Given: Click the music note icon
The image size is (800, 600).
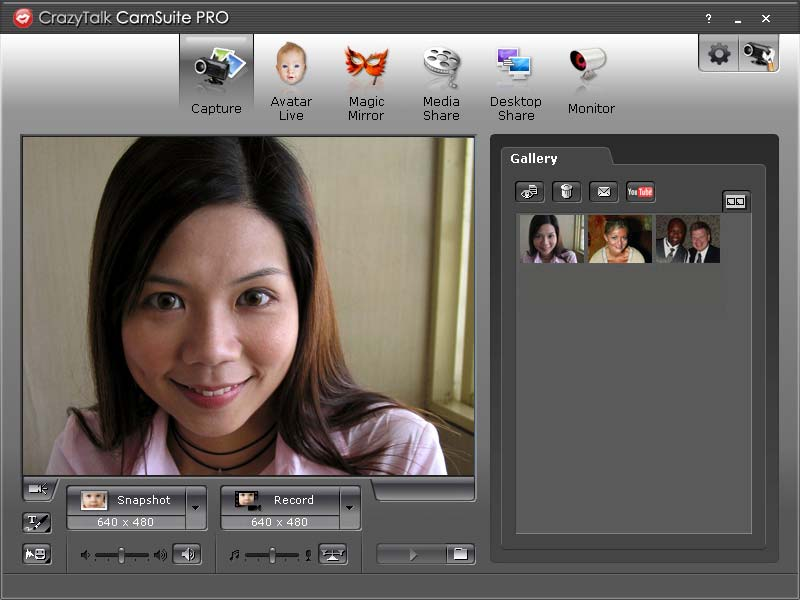Looking at the screenshot, I should coord(234,555).
